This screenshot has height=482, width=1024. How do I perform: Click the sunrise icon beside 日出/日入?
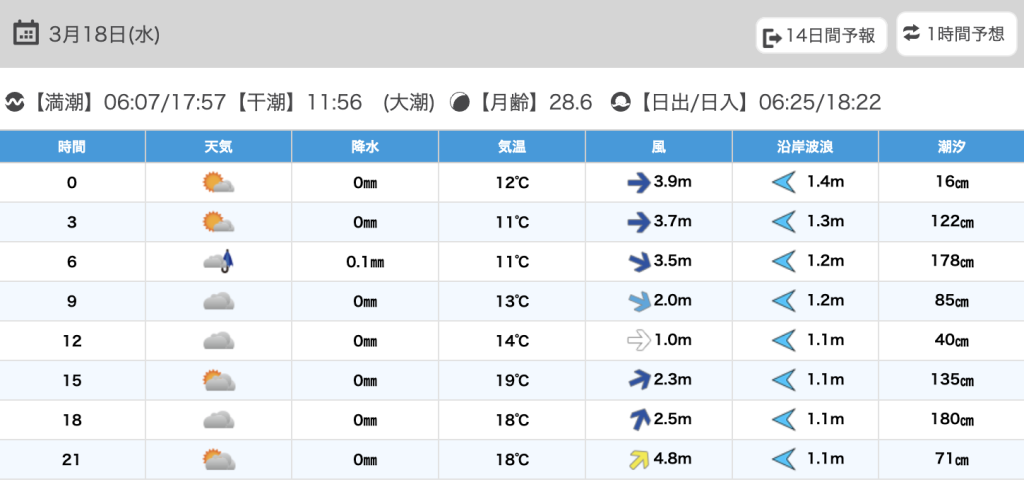click(620, 103)
